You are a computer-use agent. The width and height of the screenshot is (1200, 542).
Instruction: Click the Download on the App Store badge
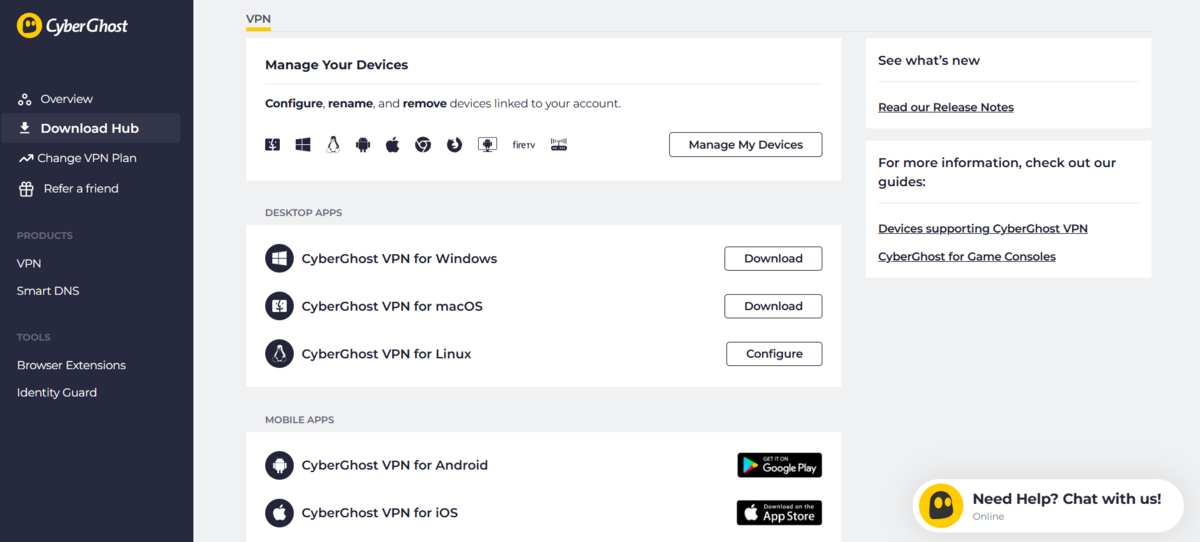[779, 513]
